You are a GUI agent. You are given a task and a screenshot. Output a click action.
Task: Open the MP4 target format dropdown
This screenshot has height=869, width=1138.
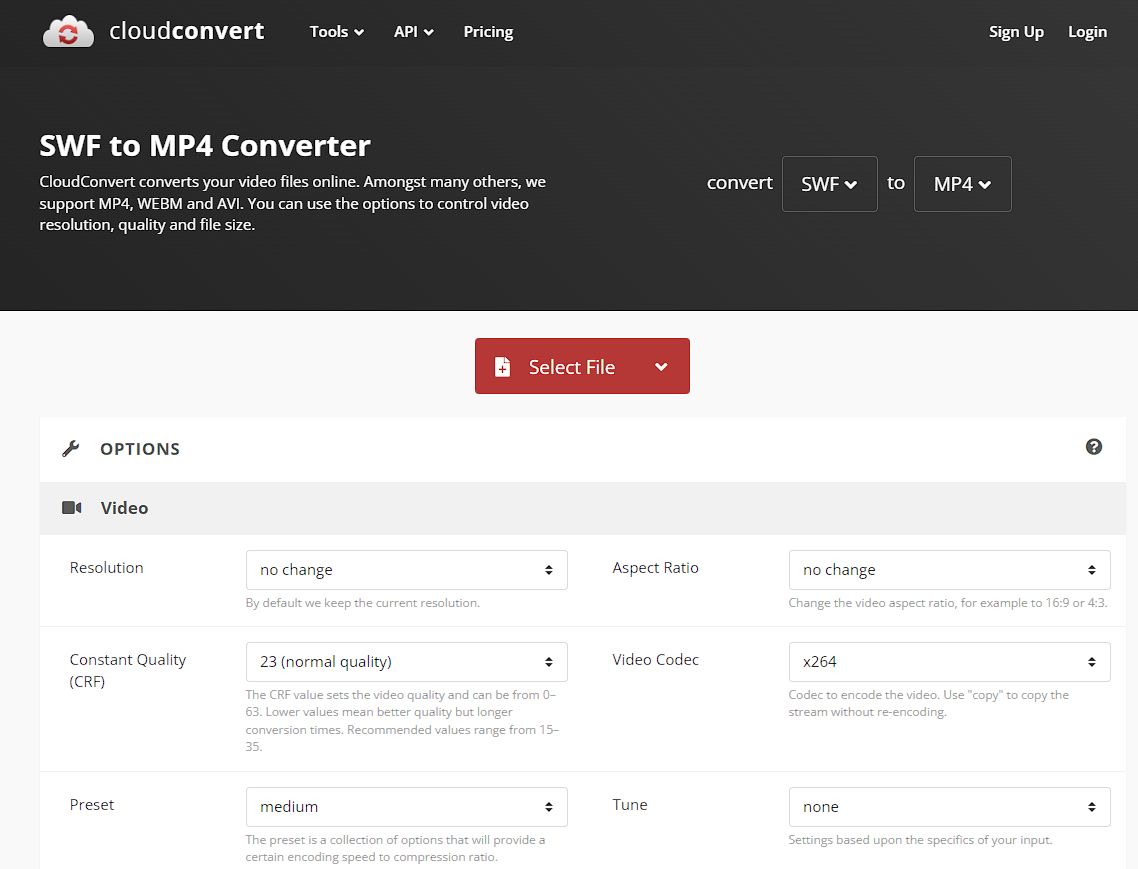pos(962,184)
